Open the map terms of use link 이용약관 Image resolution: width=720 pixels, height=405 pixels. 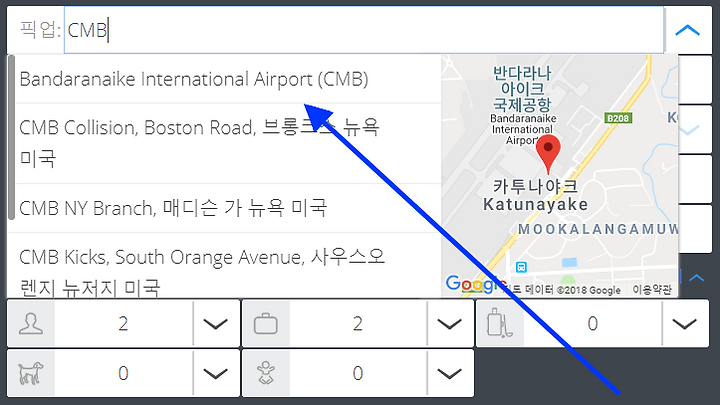(652, 290)
